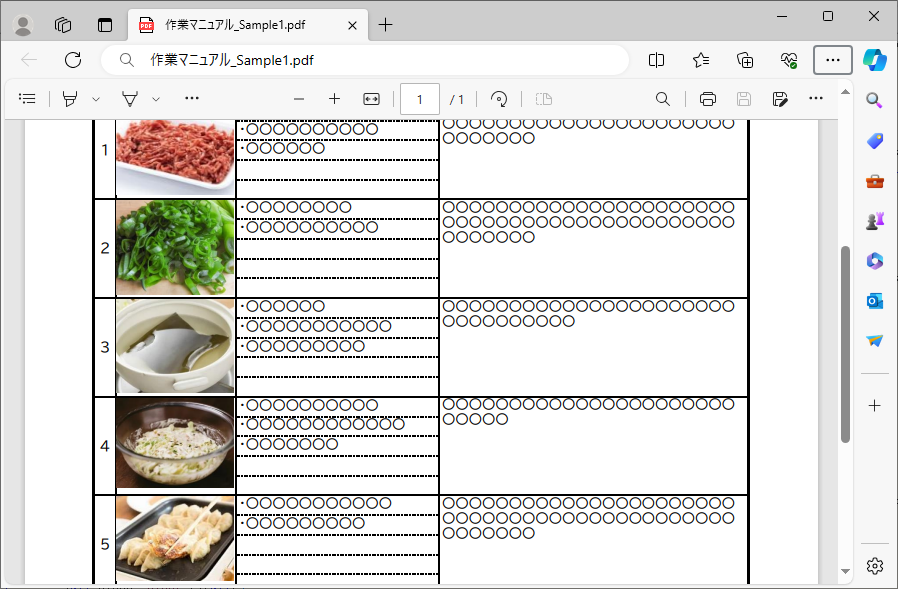898x589 pixels.
Task: Select the Draw pen tool
Action: [x=129, y=99]
